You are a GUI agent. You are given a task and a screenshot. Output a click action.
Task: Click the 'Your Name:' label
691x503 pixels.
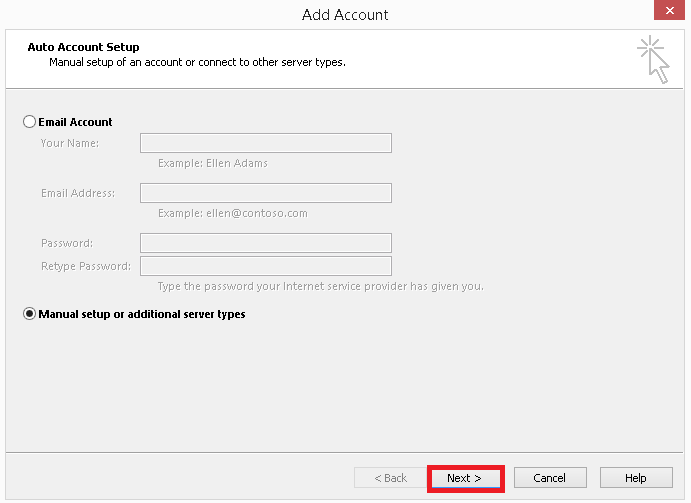pos(70,143)
